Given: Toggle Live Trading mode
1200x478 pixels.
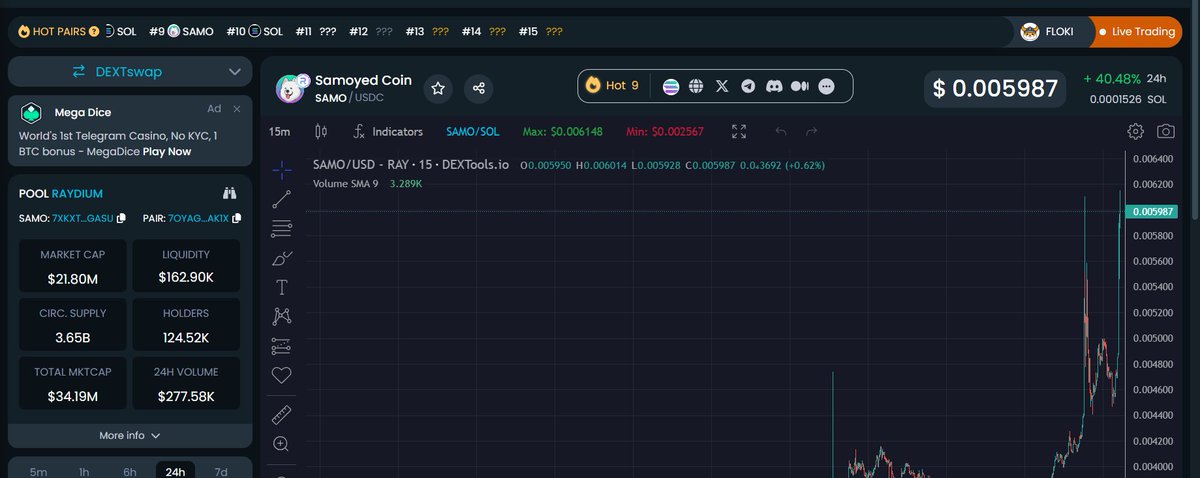Looking at the screenshot, I should (1137, 32).
